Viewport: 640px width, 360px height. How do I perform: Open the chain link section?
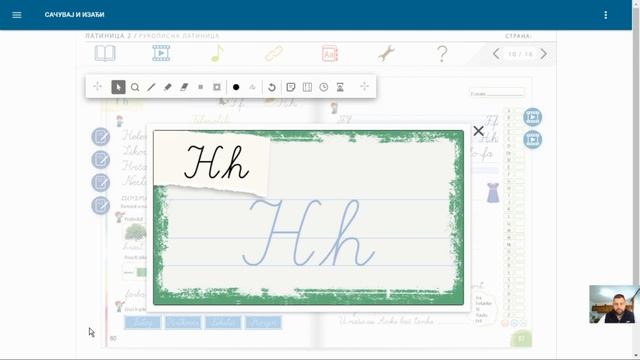click(x=273, y=53)
